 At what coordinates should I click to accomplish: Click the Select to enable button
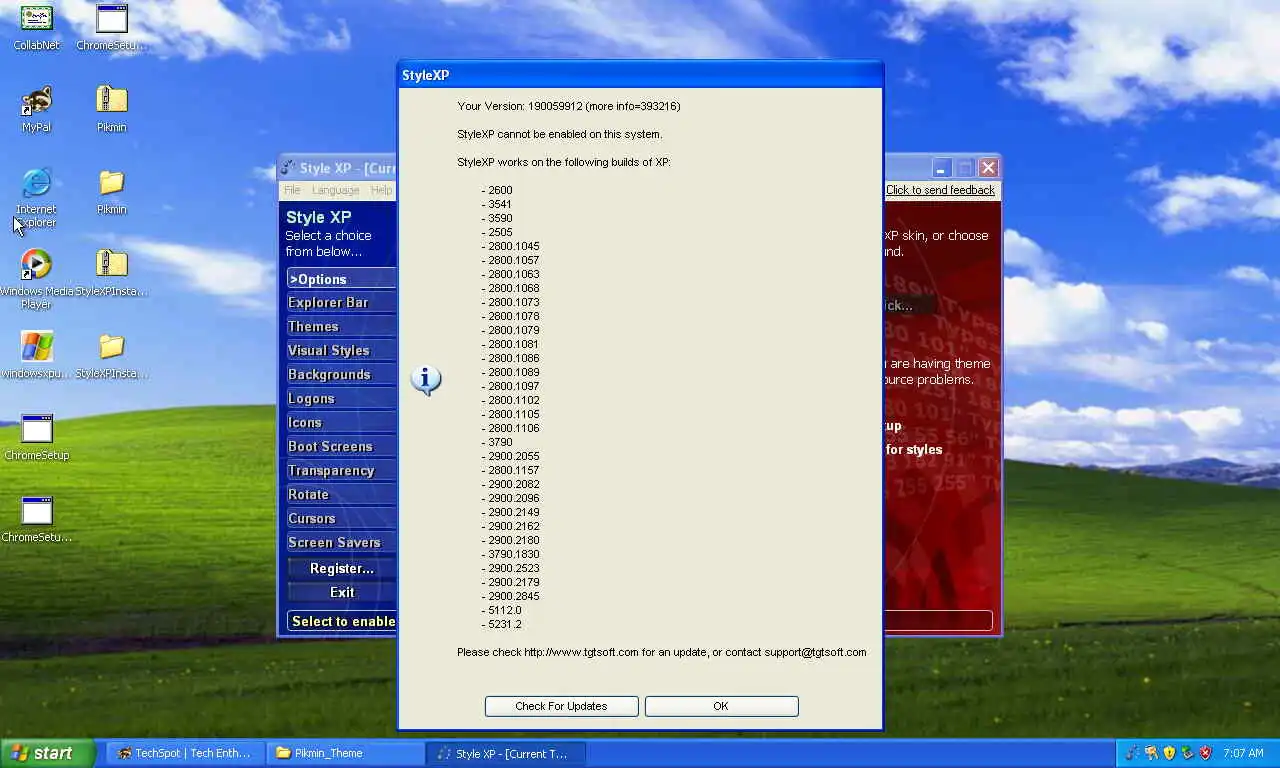[341, 621]
